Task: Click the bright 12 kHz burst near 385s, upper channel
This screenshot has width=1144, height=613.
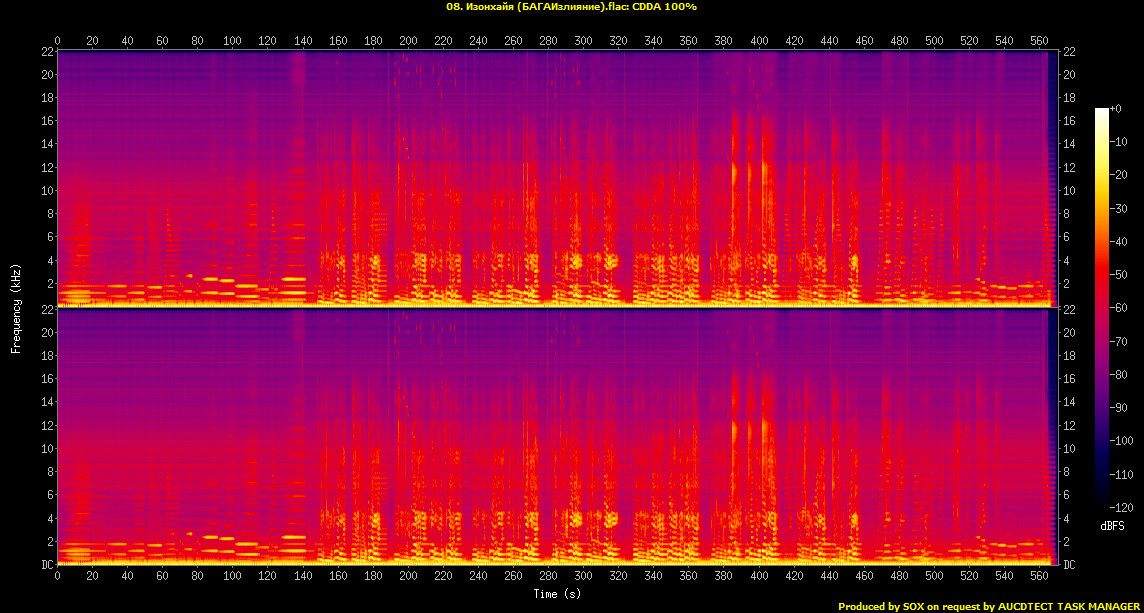Action: (734, 172)
